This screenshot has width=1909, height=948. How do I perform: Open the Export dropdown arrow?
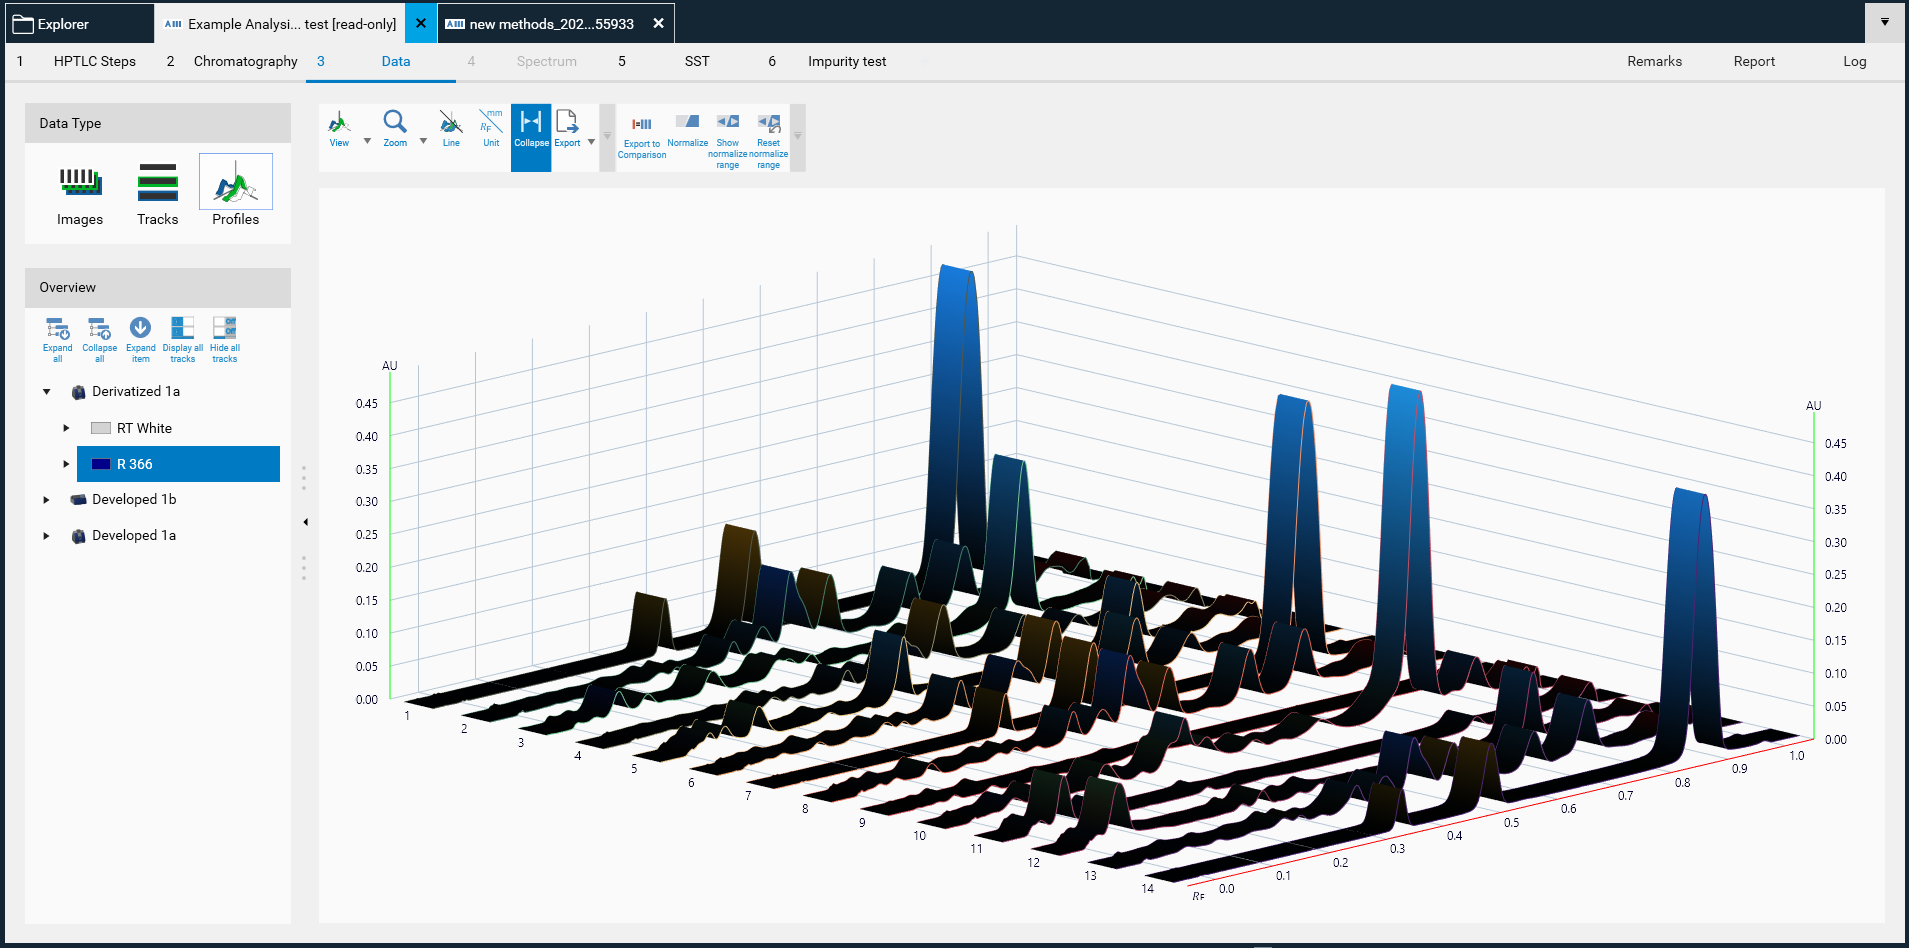(x=591, y=141)
